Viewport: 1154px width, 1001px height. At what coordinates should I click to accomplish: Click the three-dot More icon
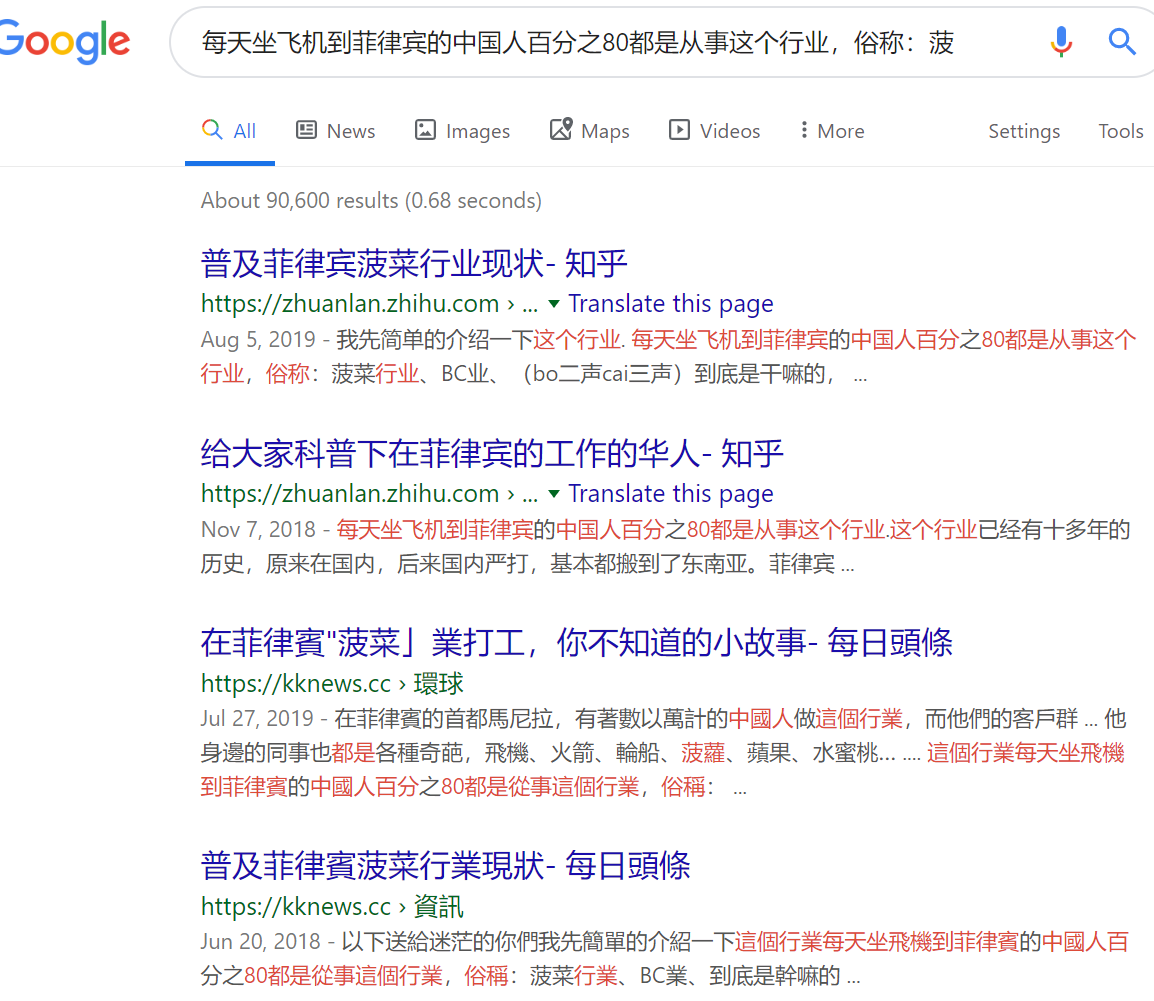[804, 130]
